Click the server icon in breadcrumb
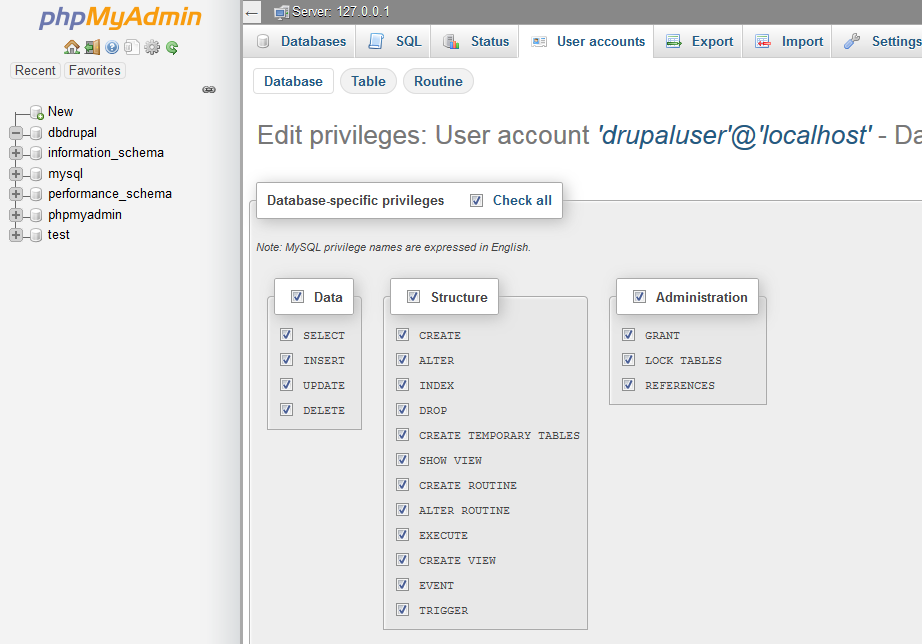 pos(282,12)
